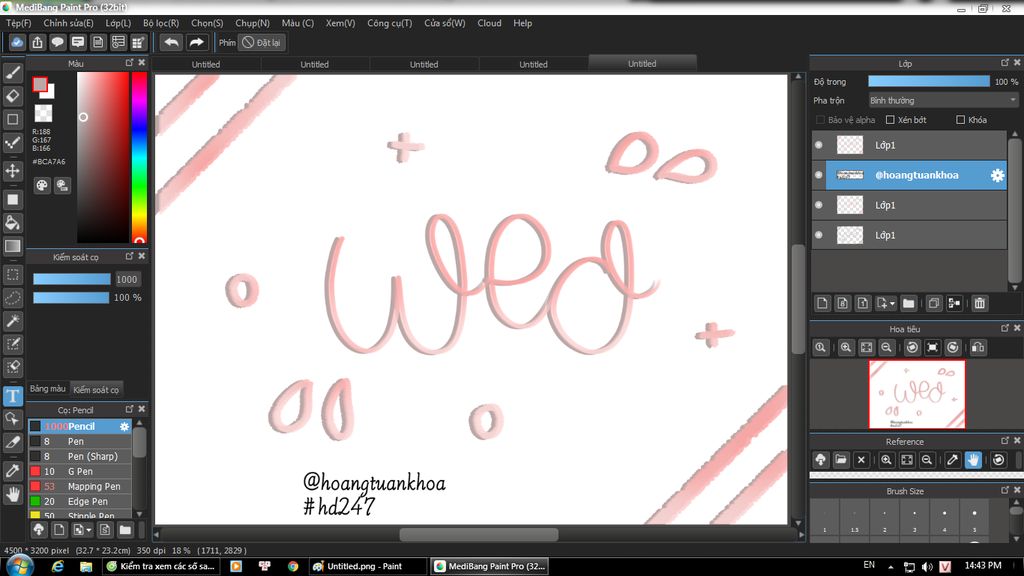1024x576 pixels.
Task: Click the Navigator canvas thumbnail
Action: point(917,394)
